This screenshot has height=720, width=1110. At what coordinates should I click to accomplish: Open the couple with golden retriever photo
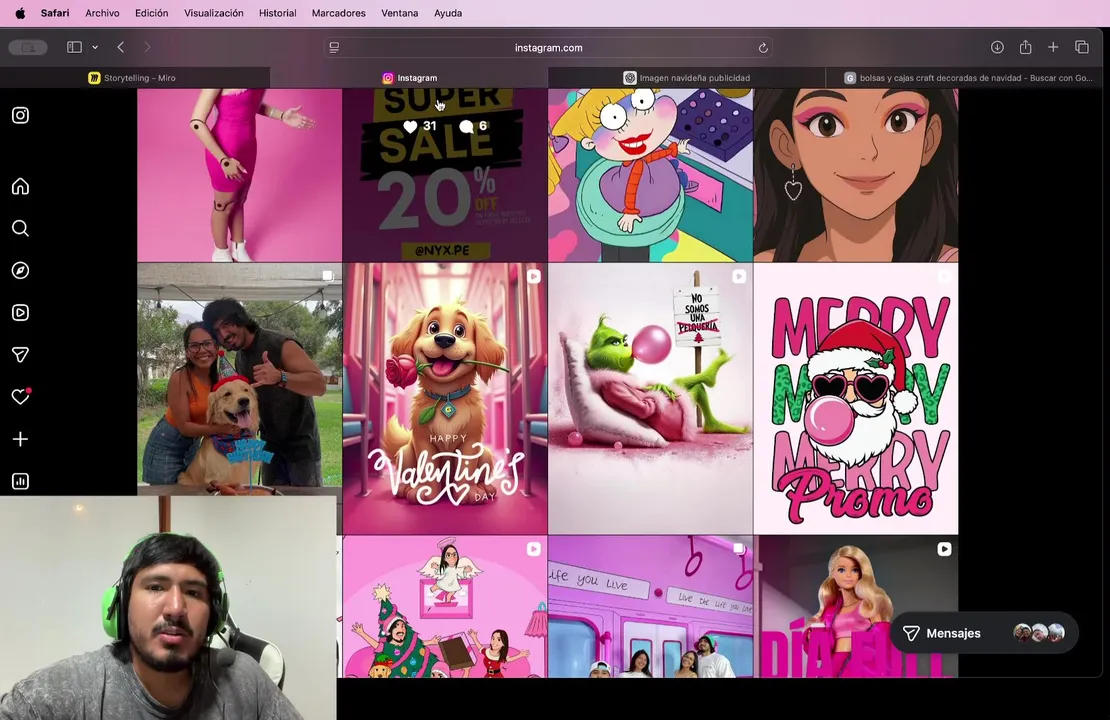click(239, 379)
